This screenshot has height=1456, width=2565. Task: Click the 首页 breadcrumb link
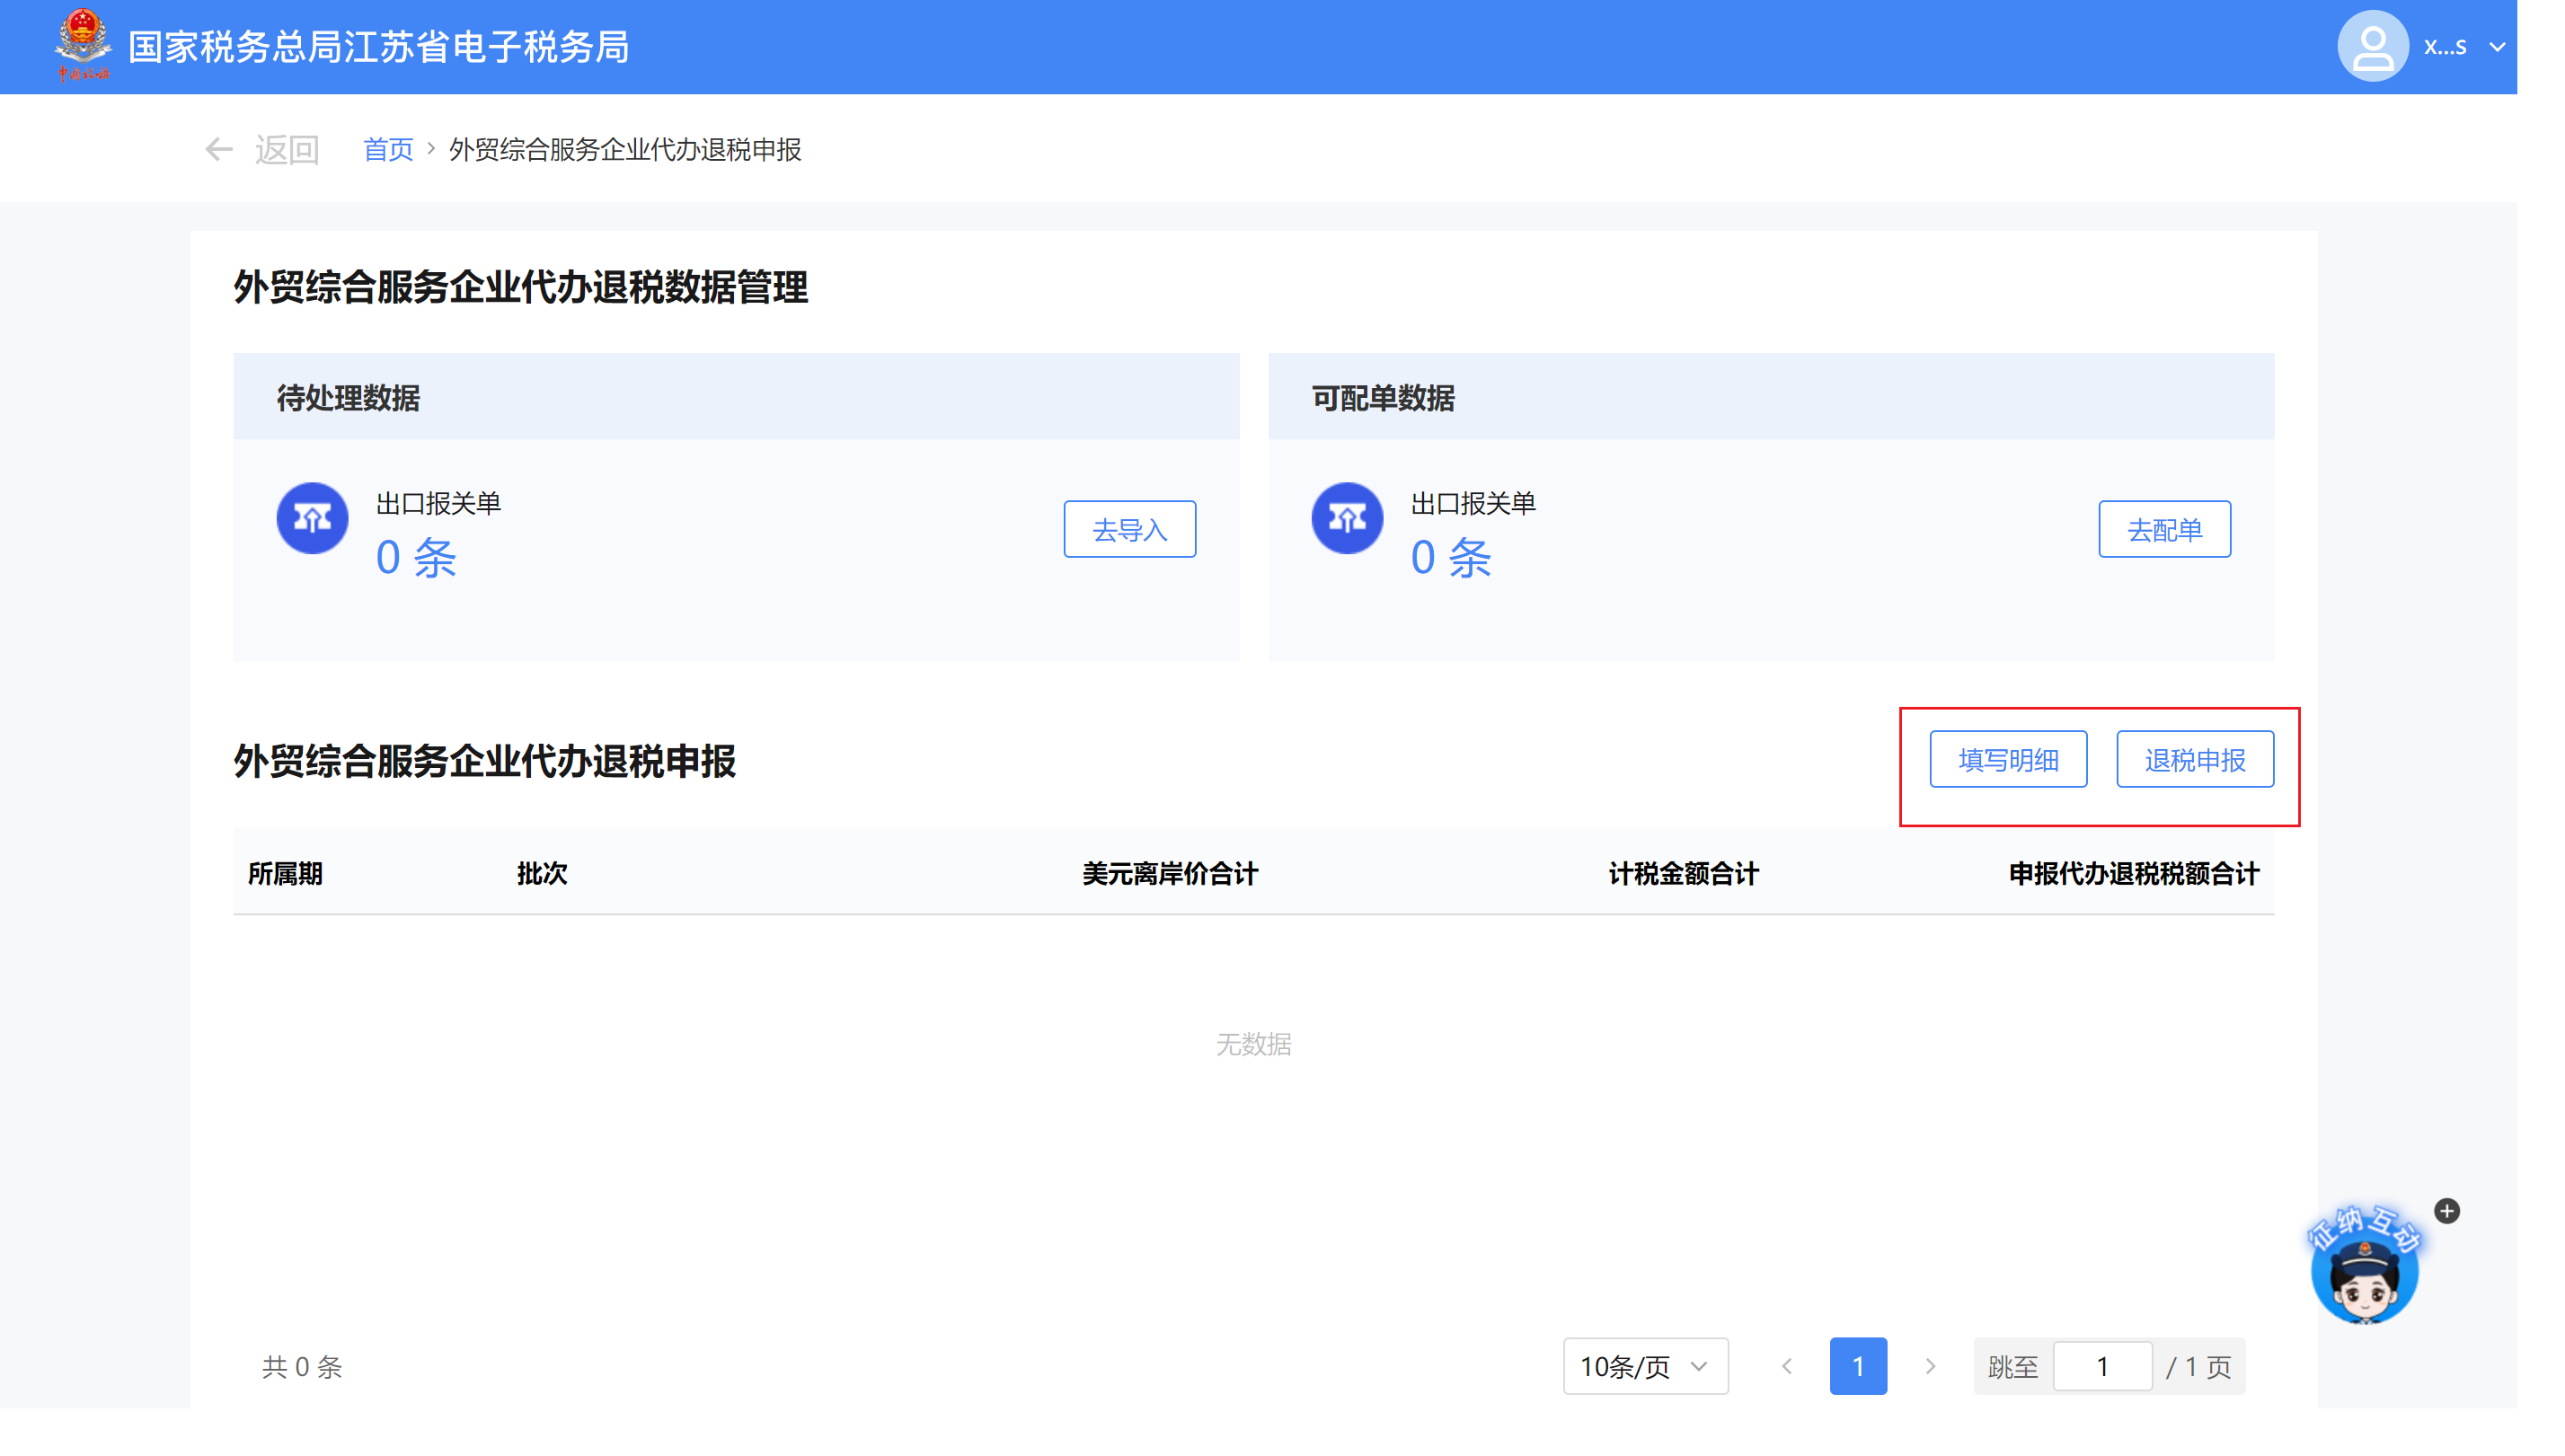click(x=388, y=150)
